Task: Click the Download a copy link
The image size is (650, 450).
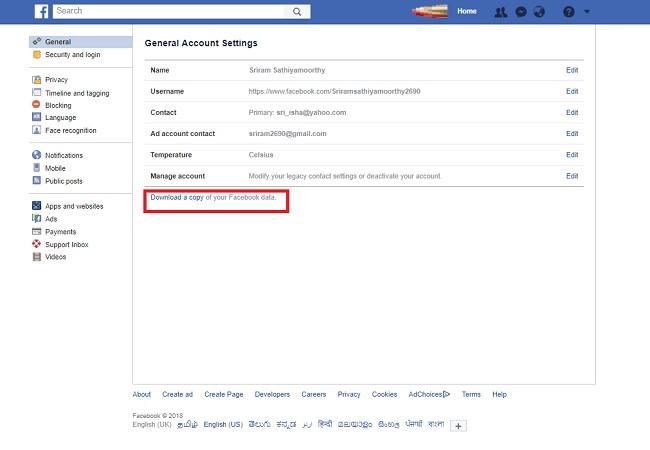Action: [x=176, y=198]
